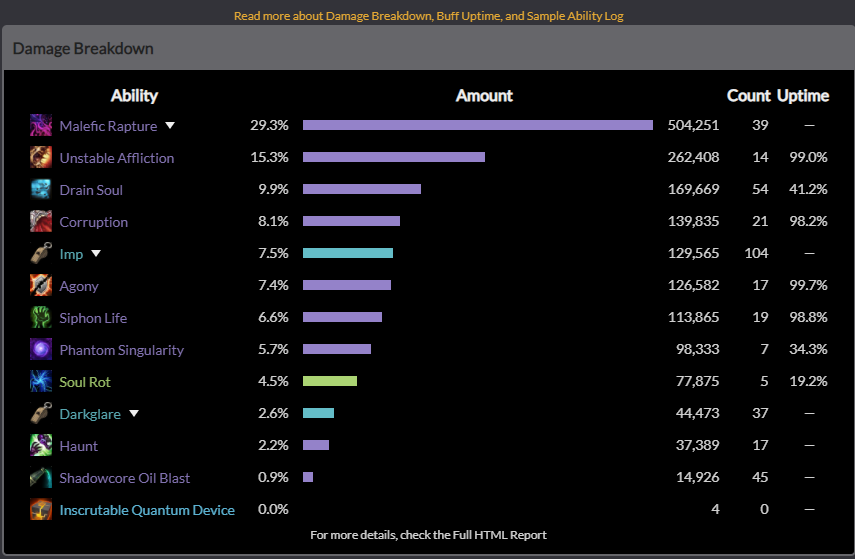Click the Malefic Rapture purple damage bar
The width and height of the screenshot is (855, 559).
click(477, 125)
